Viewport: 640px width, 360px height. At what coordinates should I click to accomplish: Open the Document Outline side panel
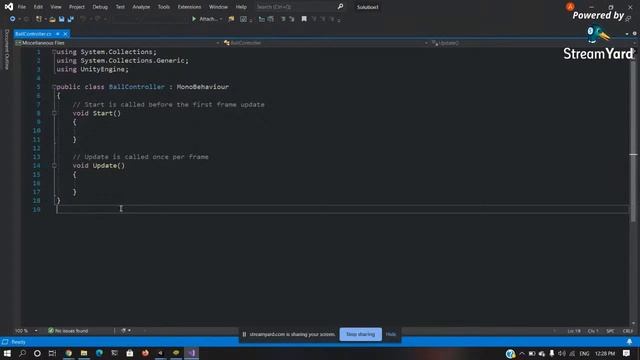(x=7, y=49)
